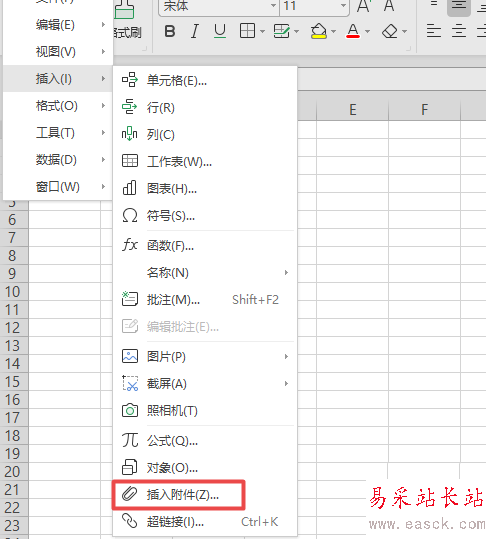Select middle vertical alignment icon
Screen dimensions: 486x539
pos(459,6)
